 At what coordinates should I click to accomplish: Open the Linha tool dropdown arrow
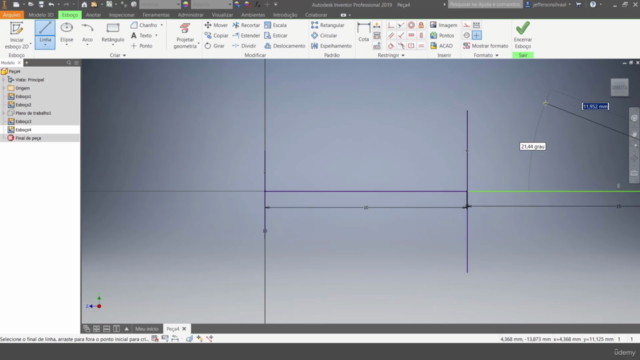(45, 45)
